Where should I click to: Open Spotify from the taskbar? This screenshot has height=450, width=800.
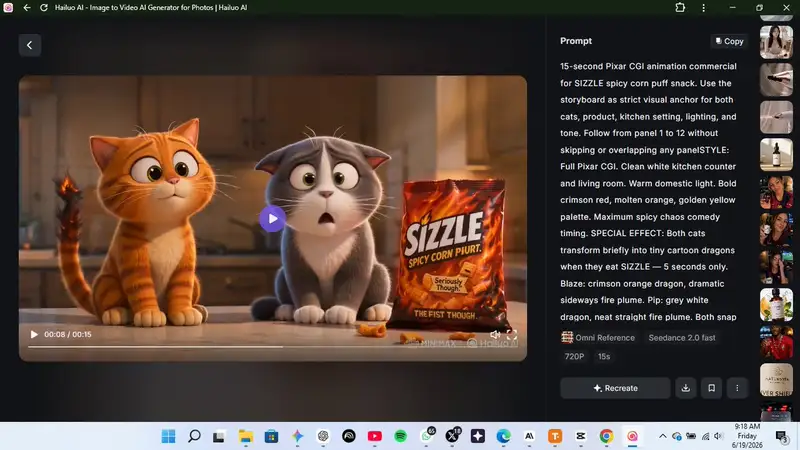pyautogui.click(x=401, y=436)
